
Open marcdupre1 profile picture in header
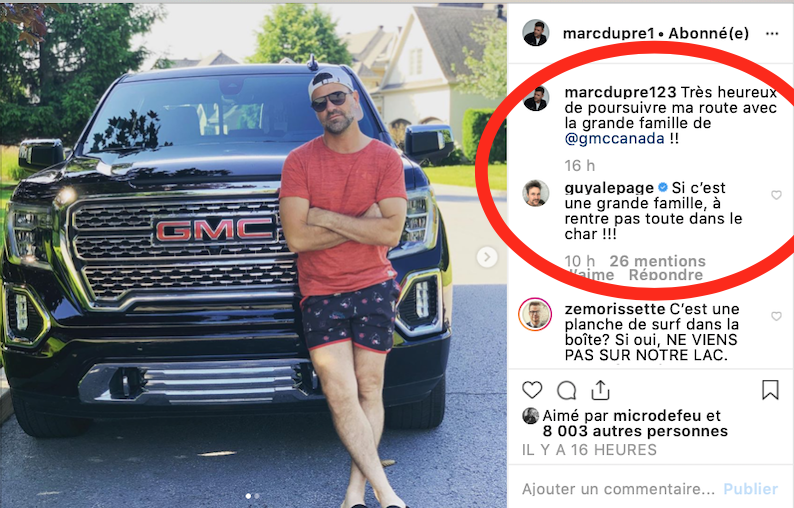tap(535, 33)
